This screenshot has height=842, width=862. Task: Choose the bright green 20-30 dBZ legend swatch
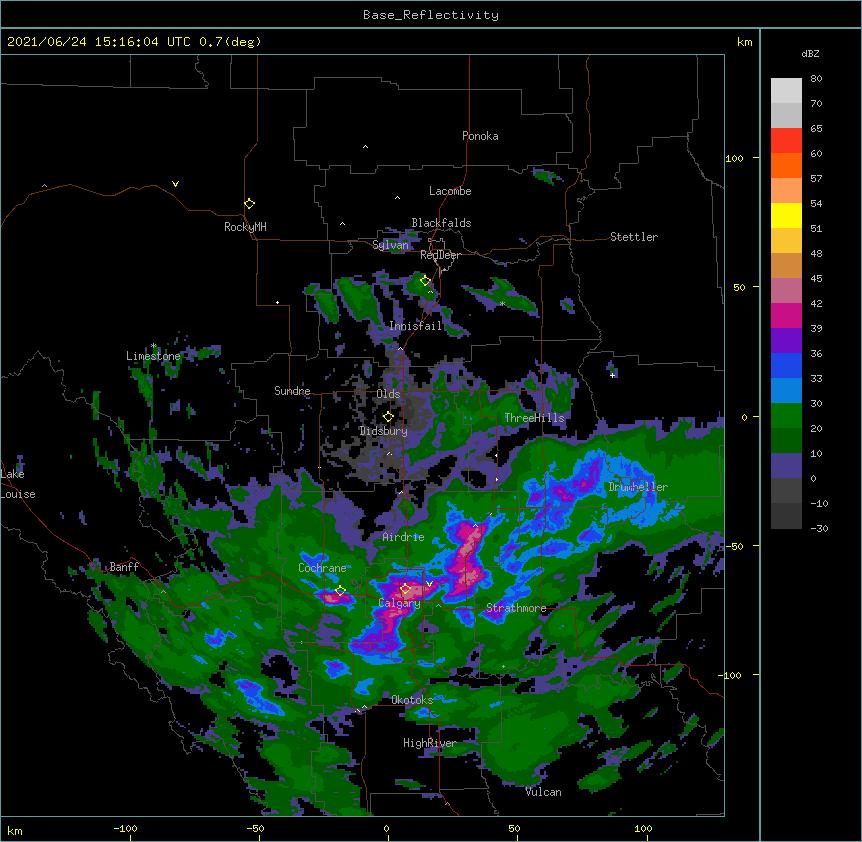click(x=786, y=416)
